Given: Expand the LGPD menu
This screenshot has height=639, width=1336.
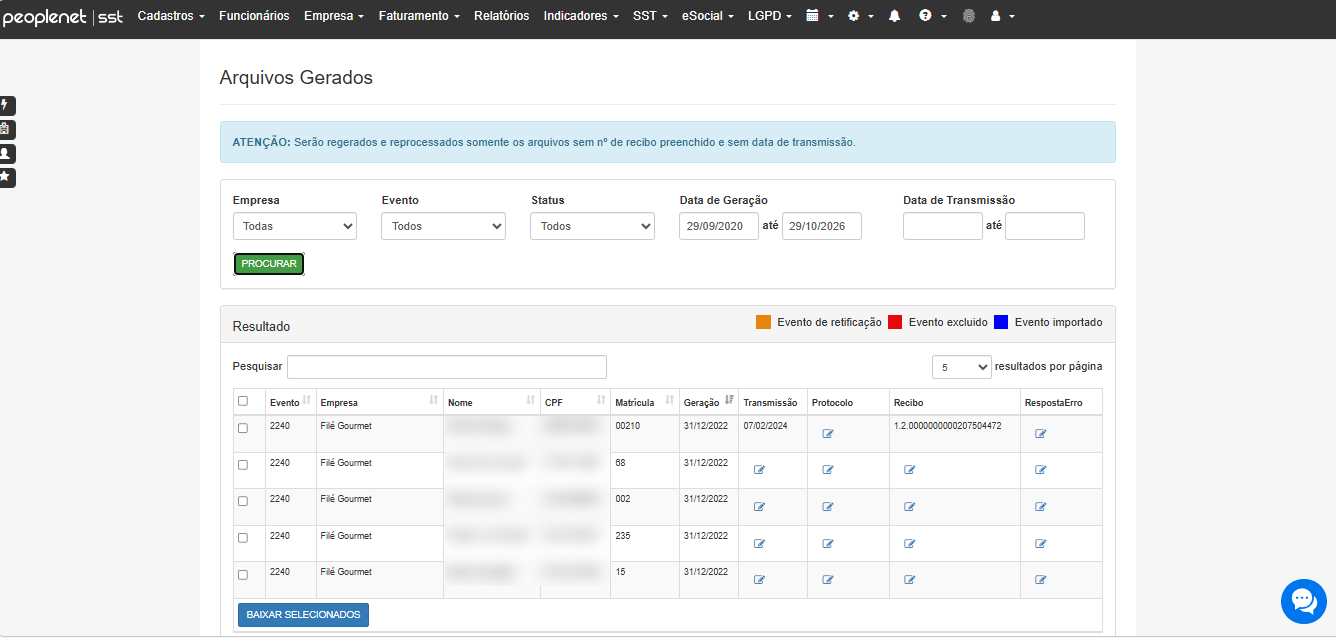Looking at the screenshot, I should coord(770,16).
